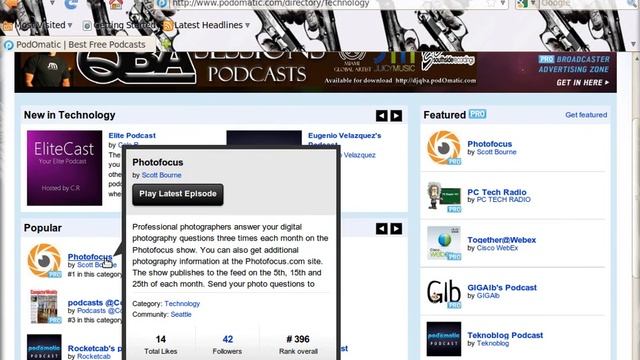
Task: Open the PC Tech Radio podcast title
Action: tap(497, 192)
